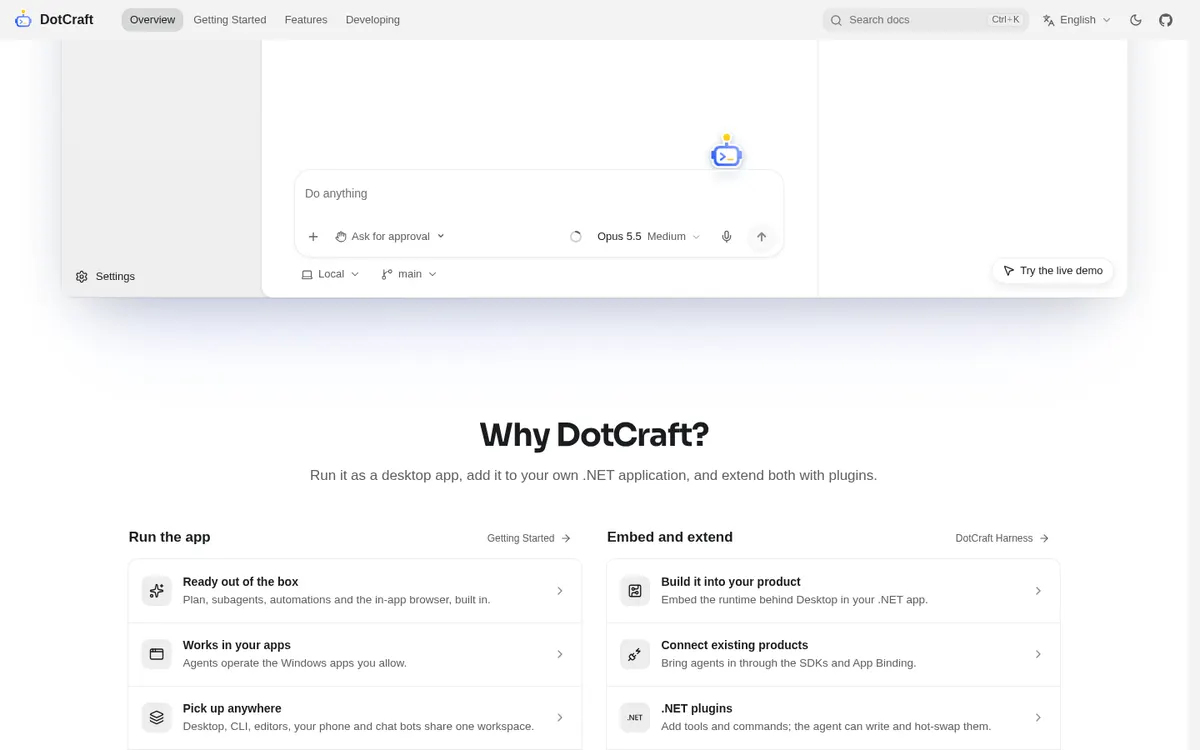This screenshot has width=1200, height=750.
Task: Click the icon for Build it into your product
Action: pyautogui.click(x=635, y=591)
